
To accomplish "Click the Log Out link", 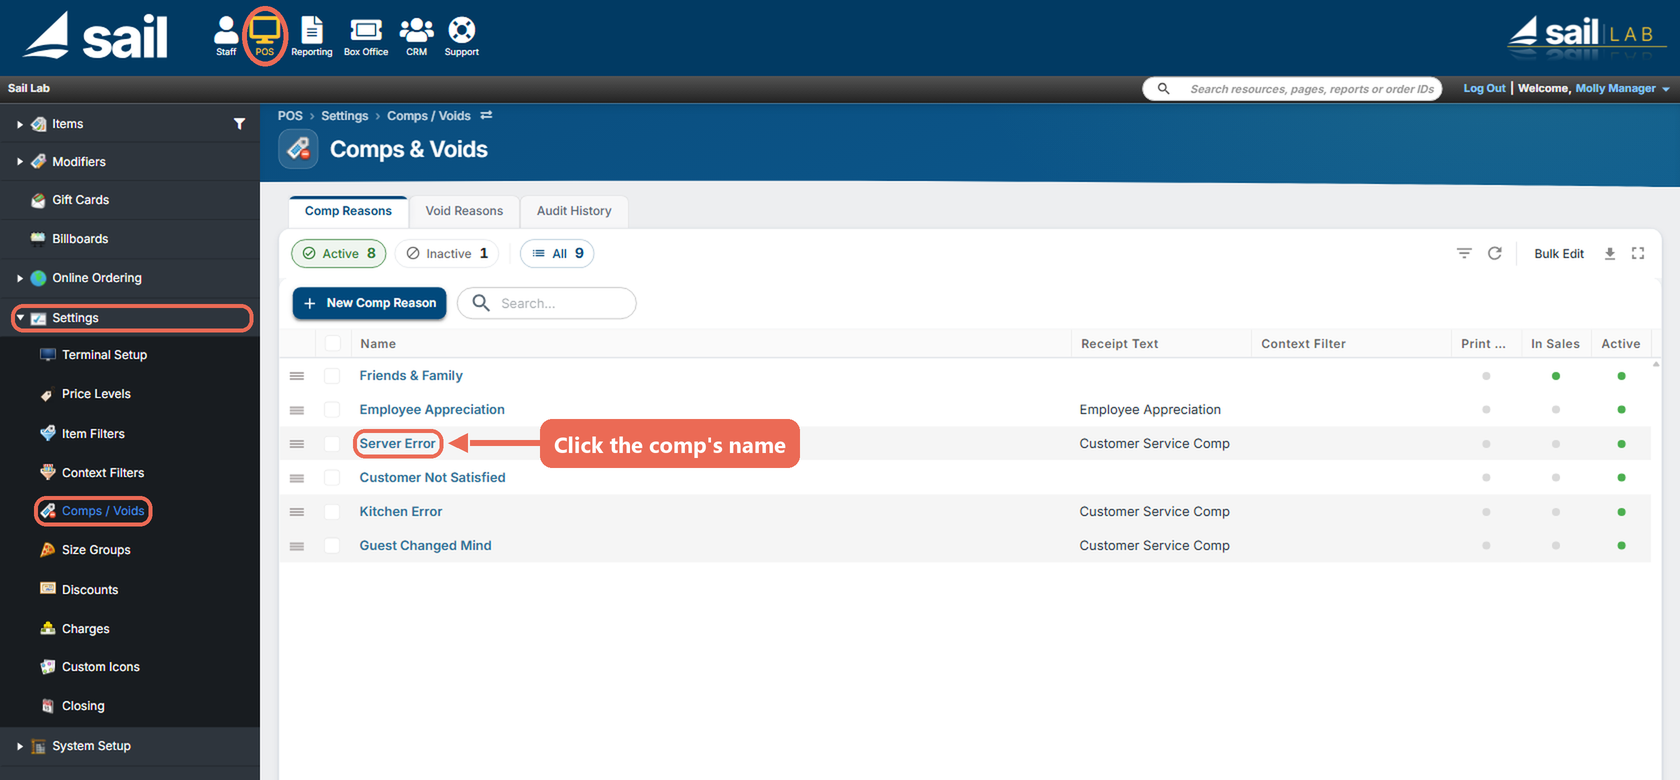I will (1484, 89).
